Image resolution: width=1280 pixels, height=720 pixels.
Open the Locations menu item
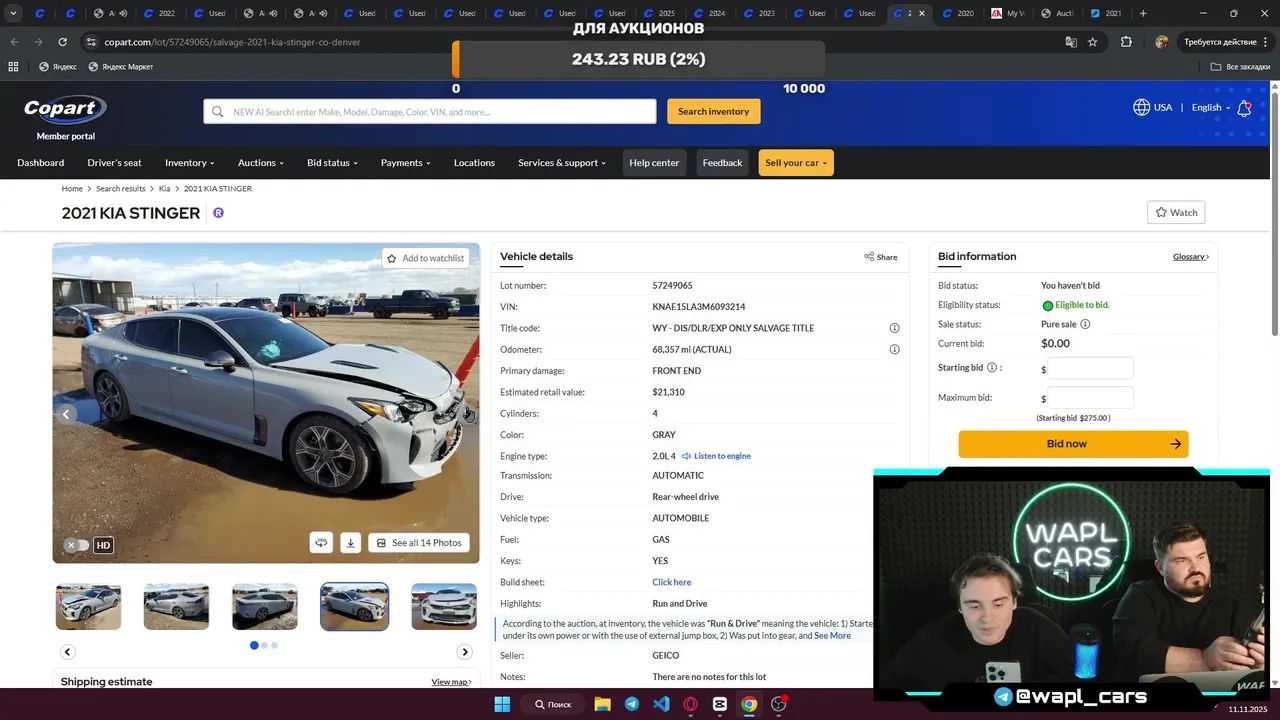click(474, 162)
